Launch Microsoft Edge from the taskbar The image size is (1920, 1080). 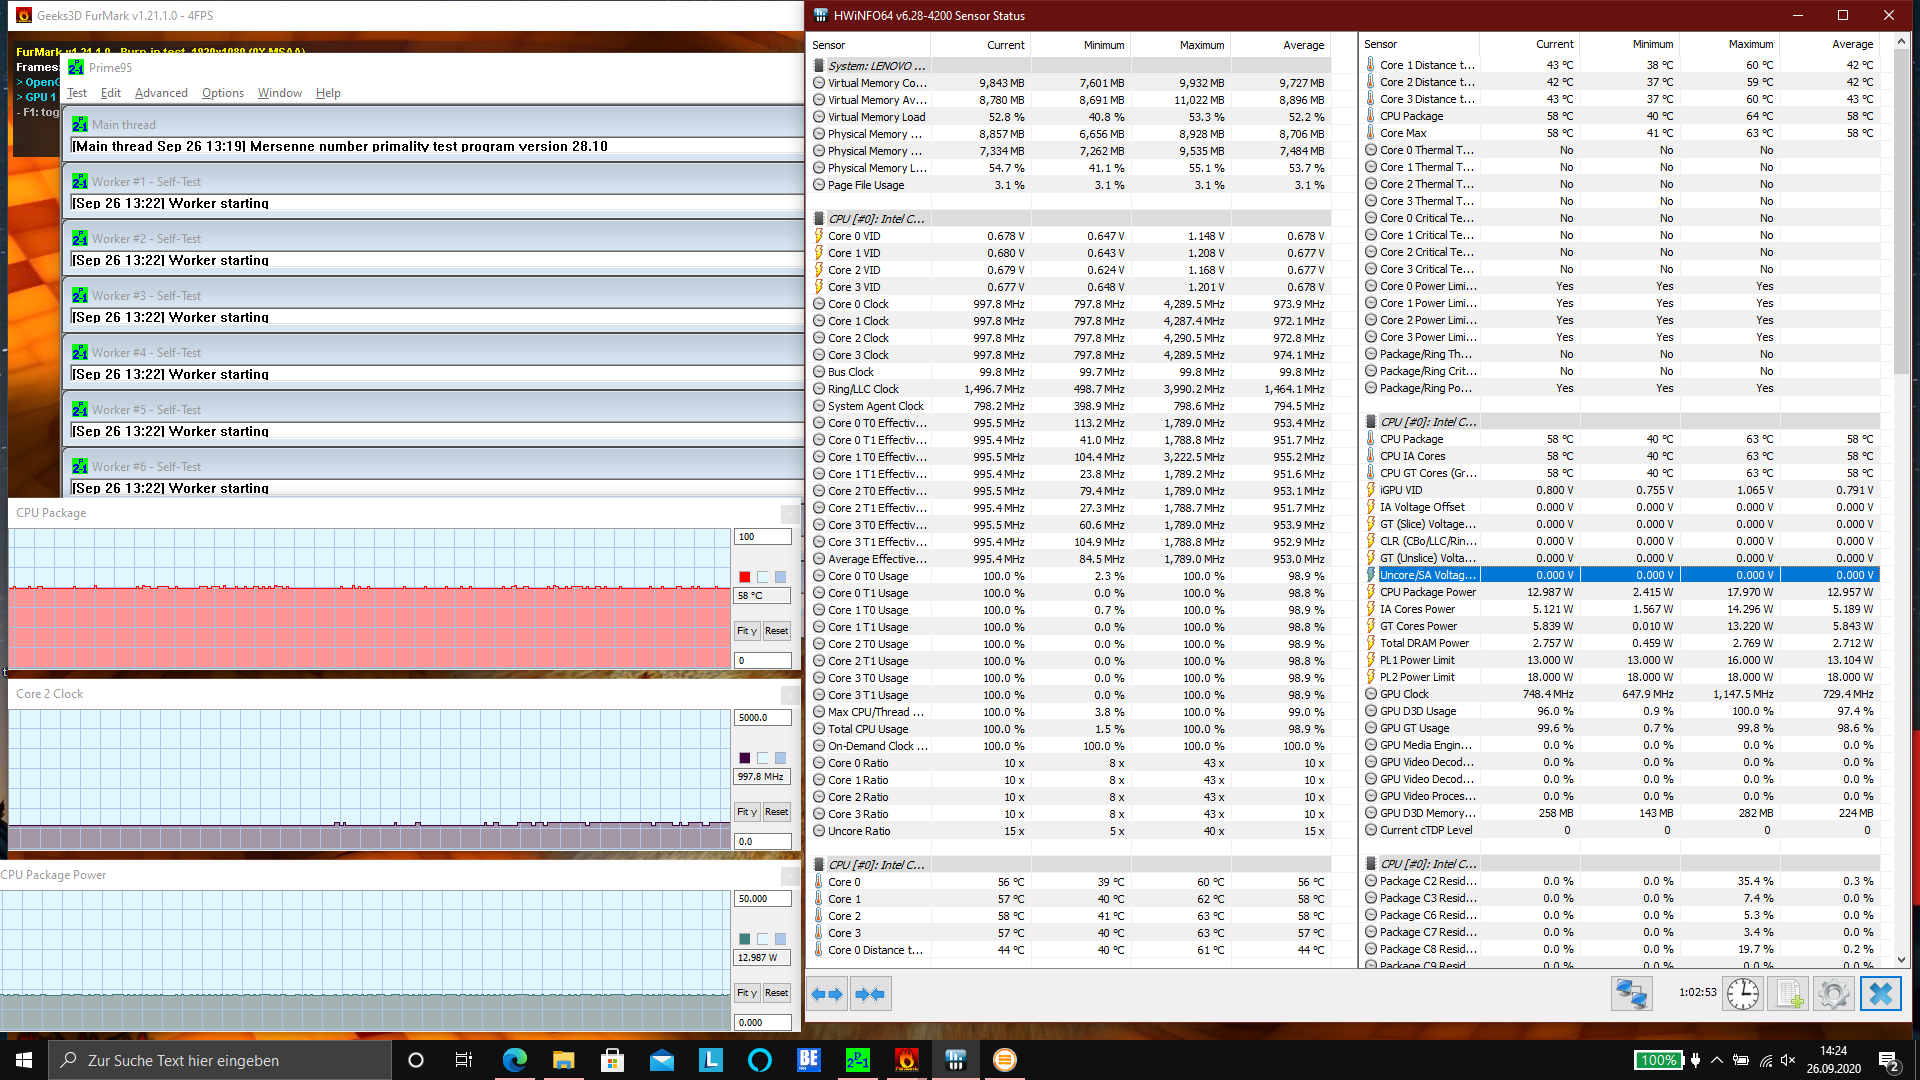pos(515,1060)
